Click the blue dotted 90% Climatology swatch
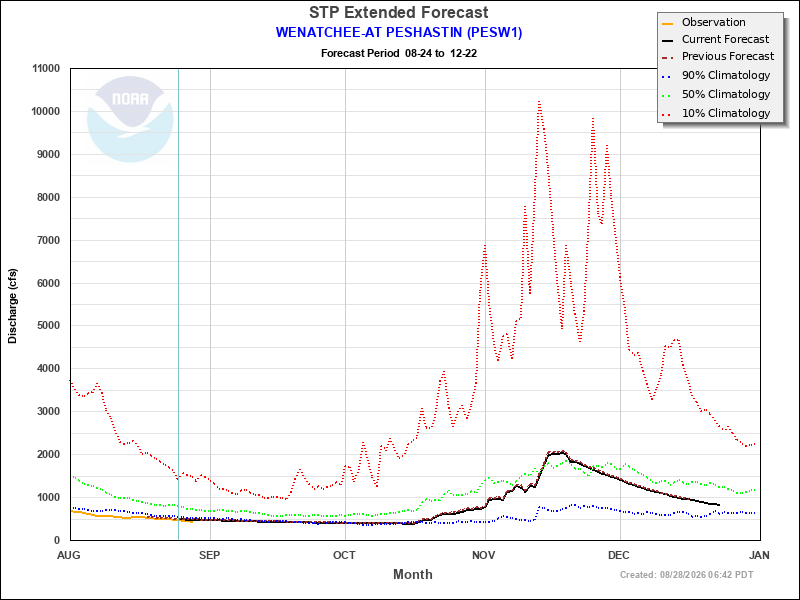The height and width of the screenshot is (600, 800). 667,77
